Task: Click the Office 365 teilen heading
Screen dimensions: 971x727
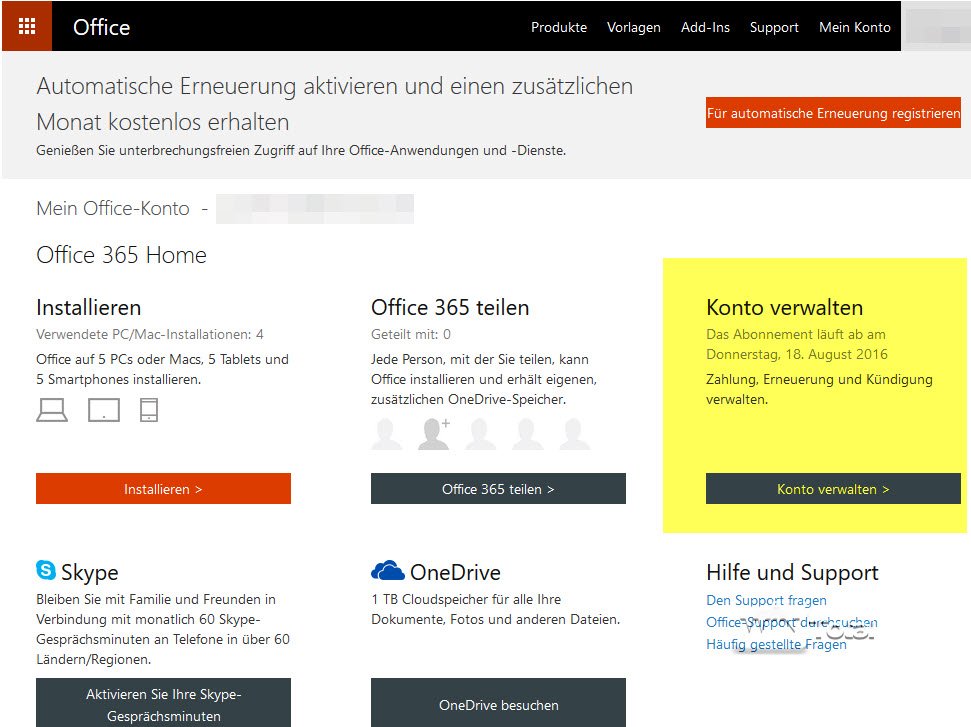Action: pos(450,307)
